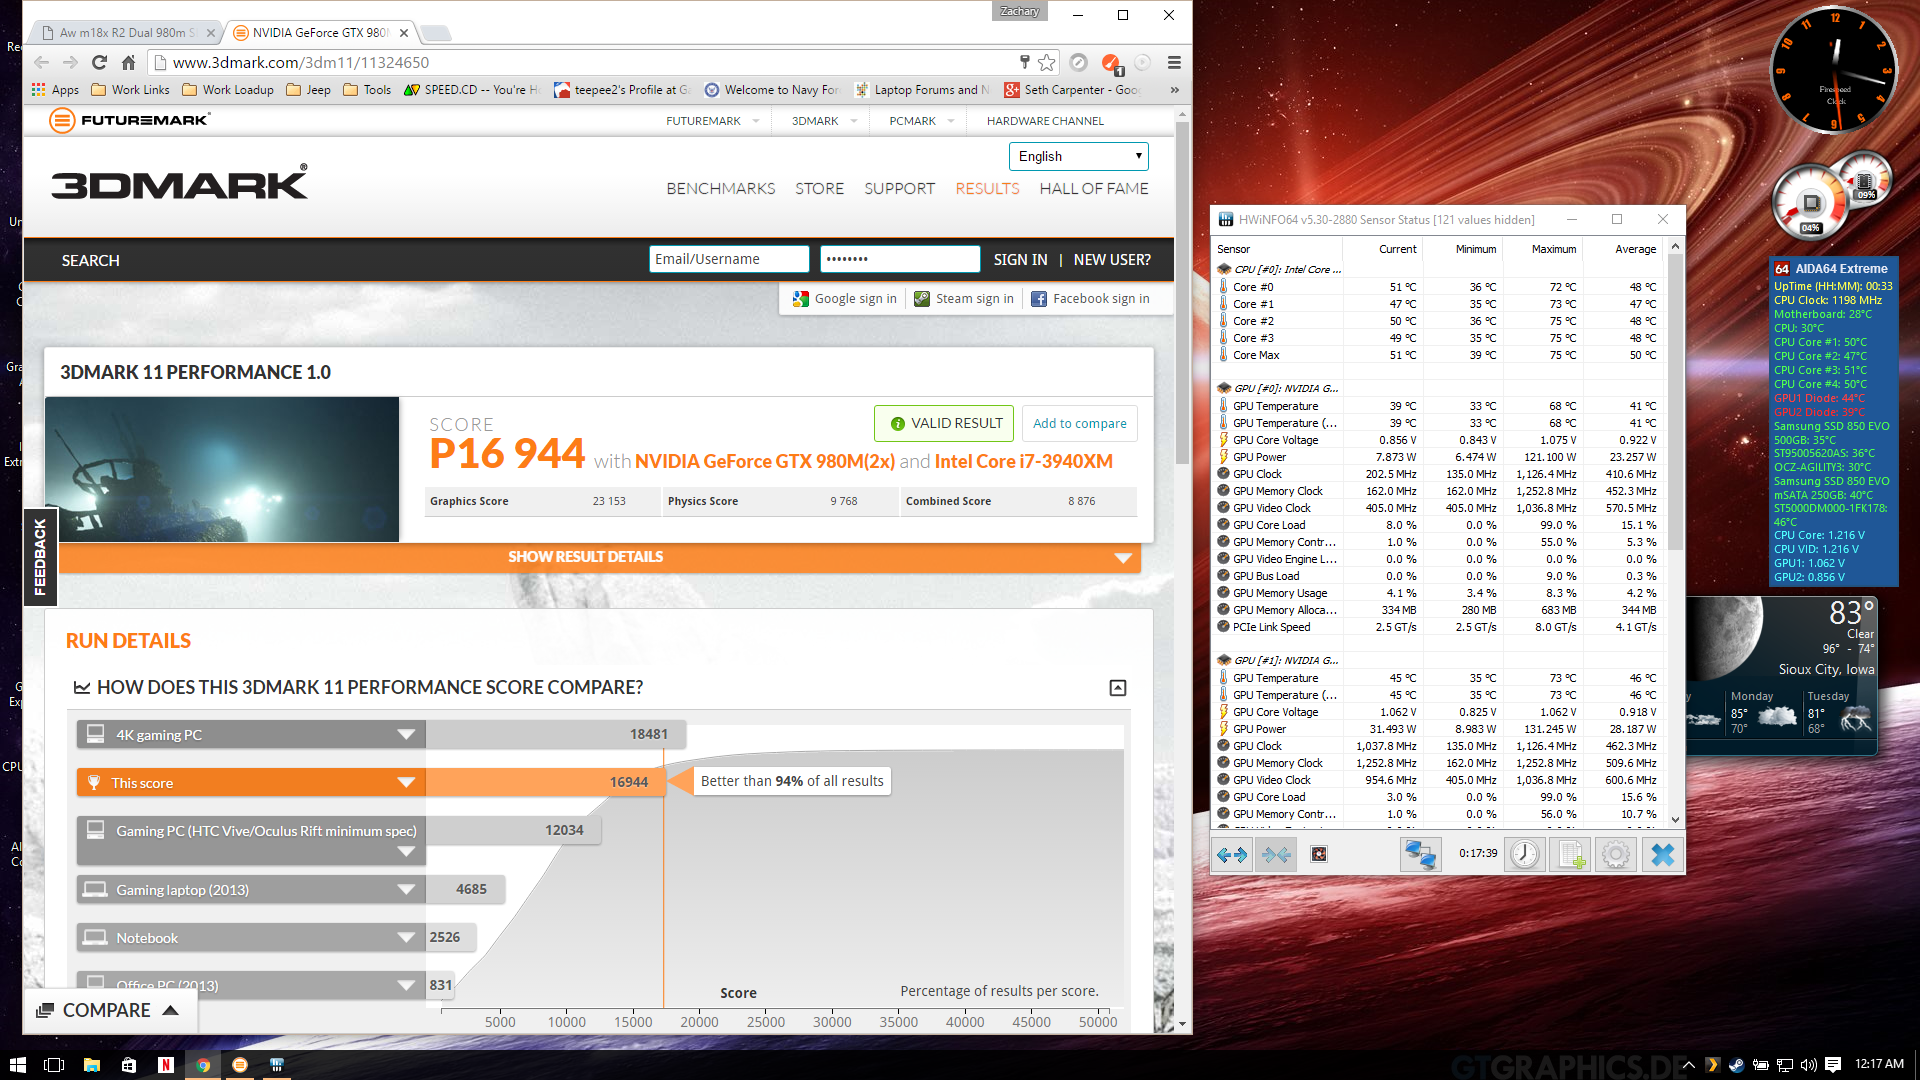The height and width of the screenshot is (1080, 1920).
Task: Click HWiNFO log file sheet icon
Action: (1571, 855)
